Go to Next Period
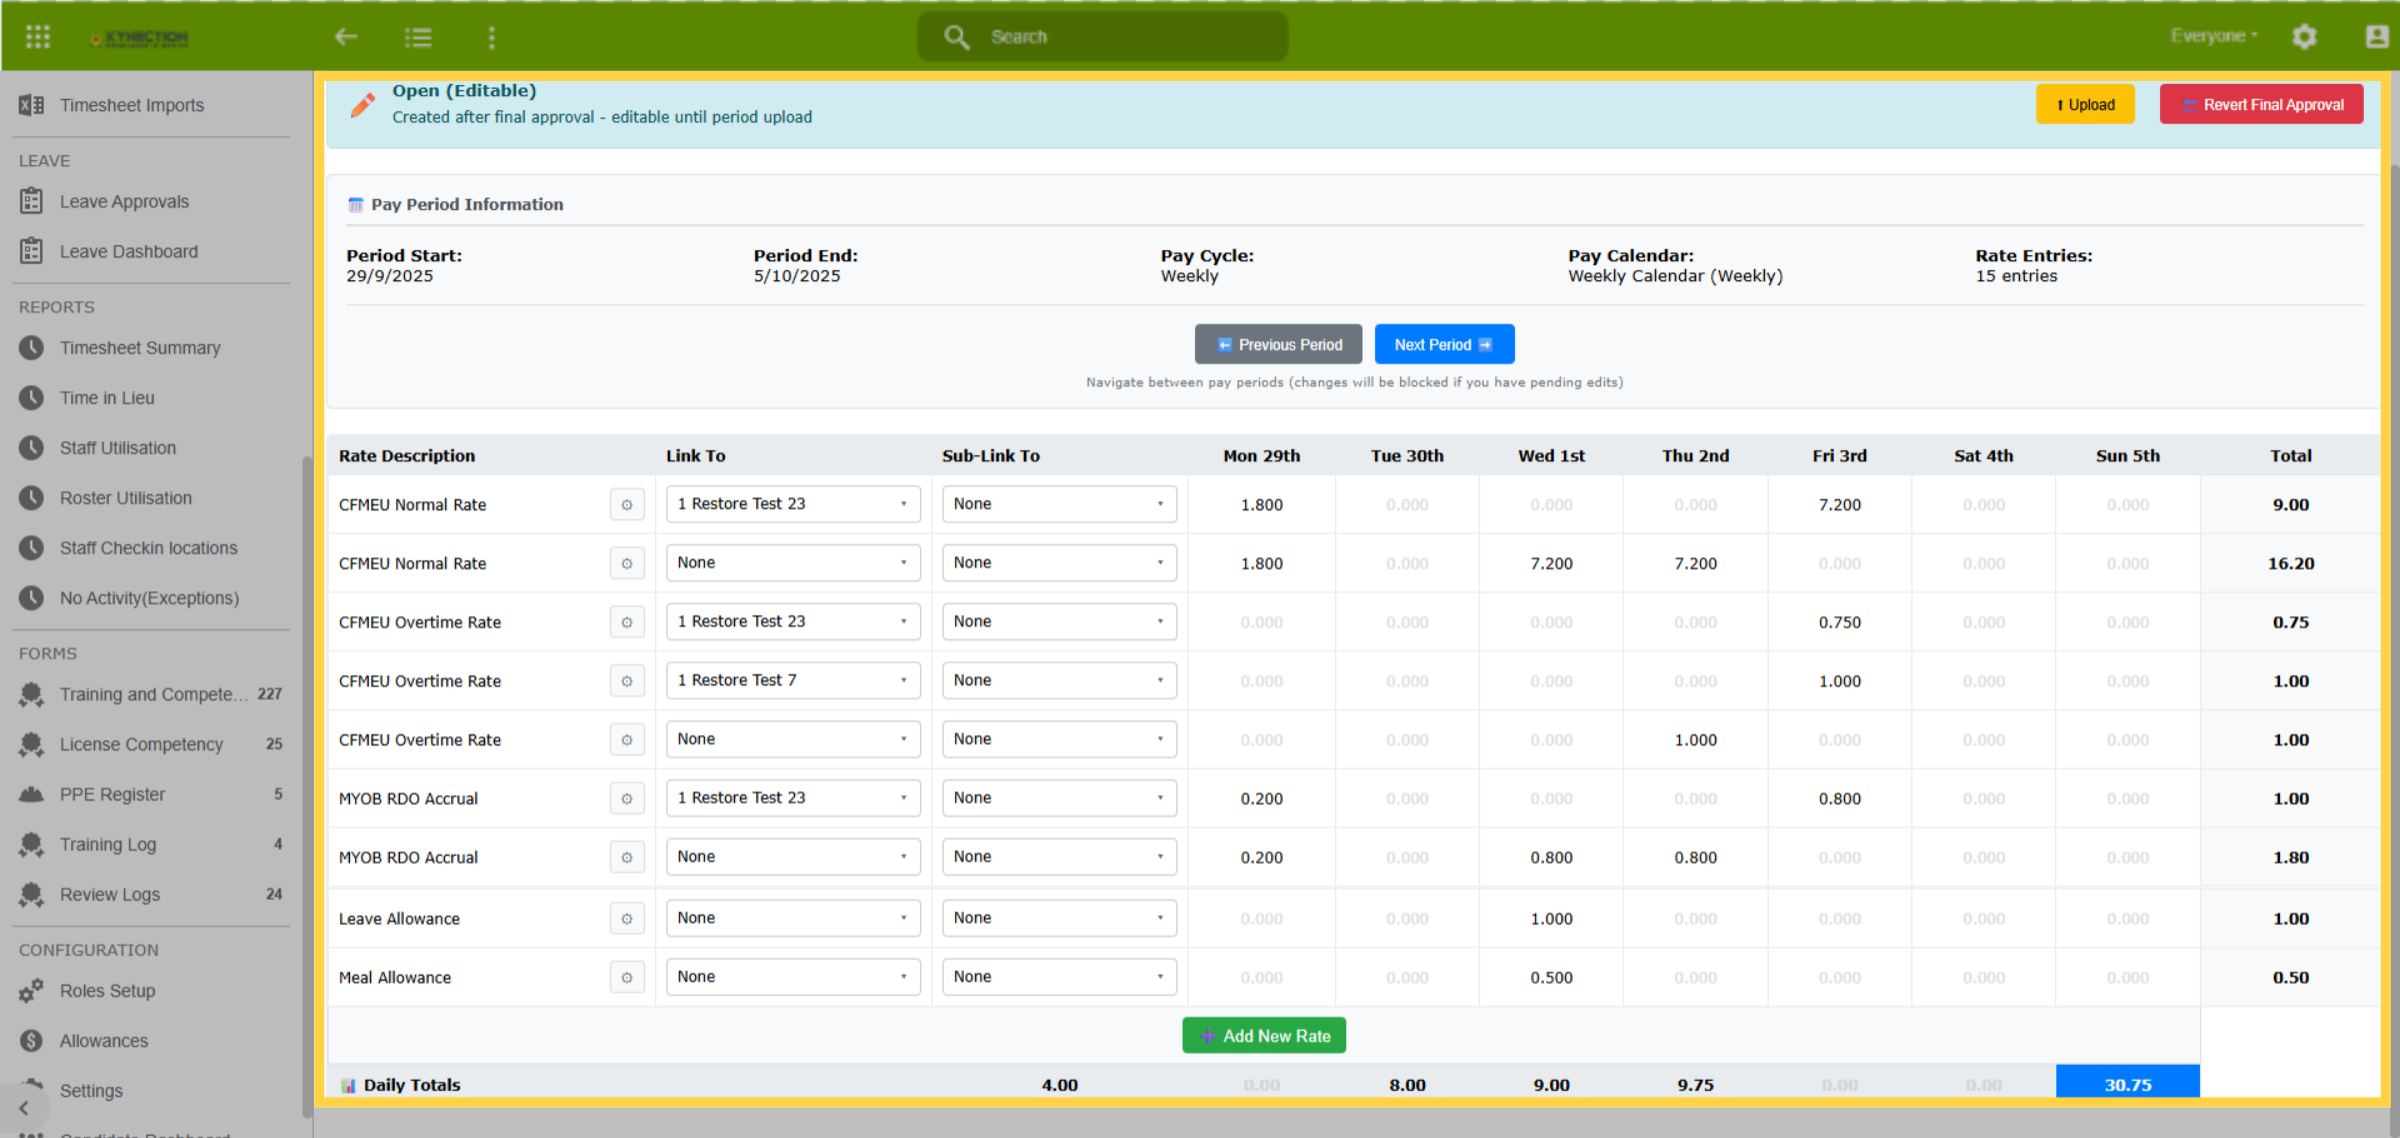The height and width of the screenshot is (1138, 2400). pos(1444,344)
